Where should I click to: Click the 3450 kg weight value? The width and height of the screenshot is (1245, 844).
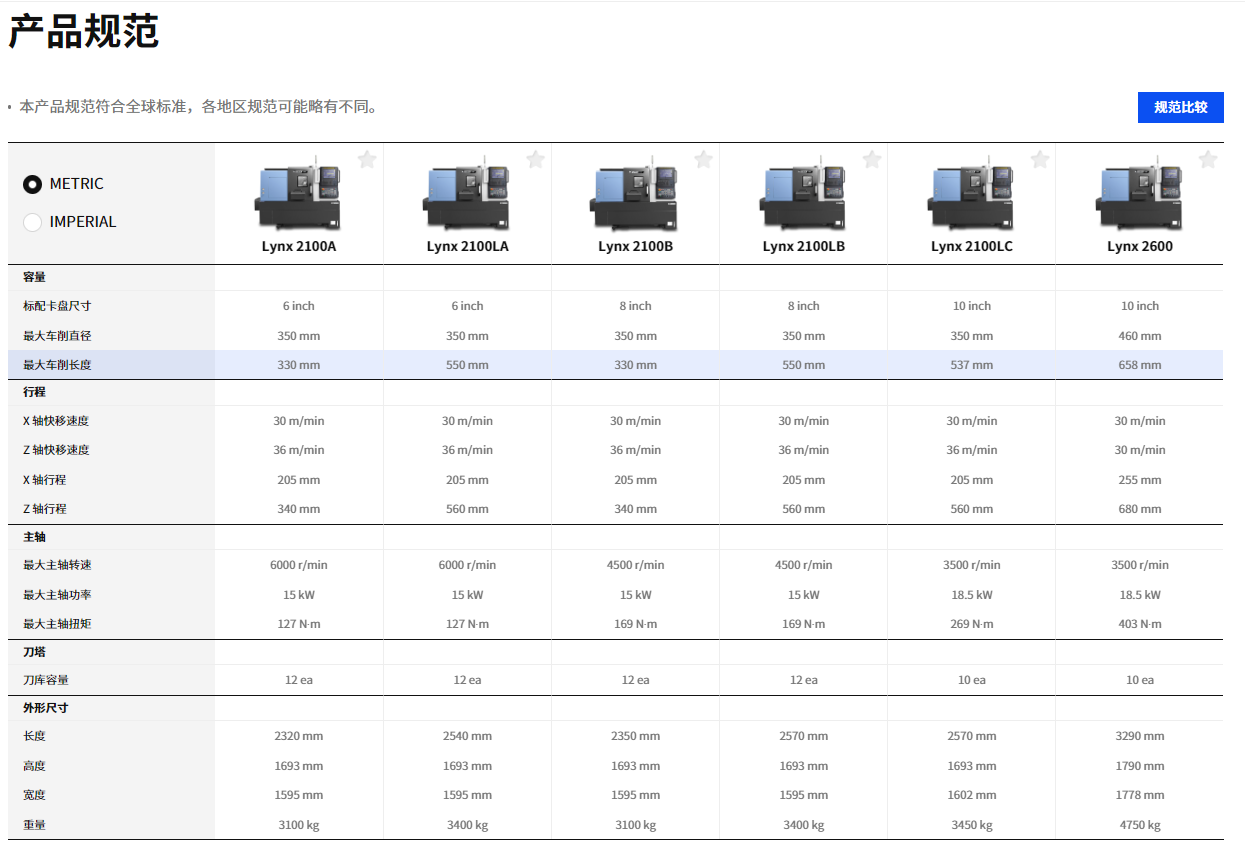(972, 825)
